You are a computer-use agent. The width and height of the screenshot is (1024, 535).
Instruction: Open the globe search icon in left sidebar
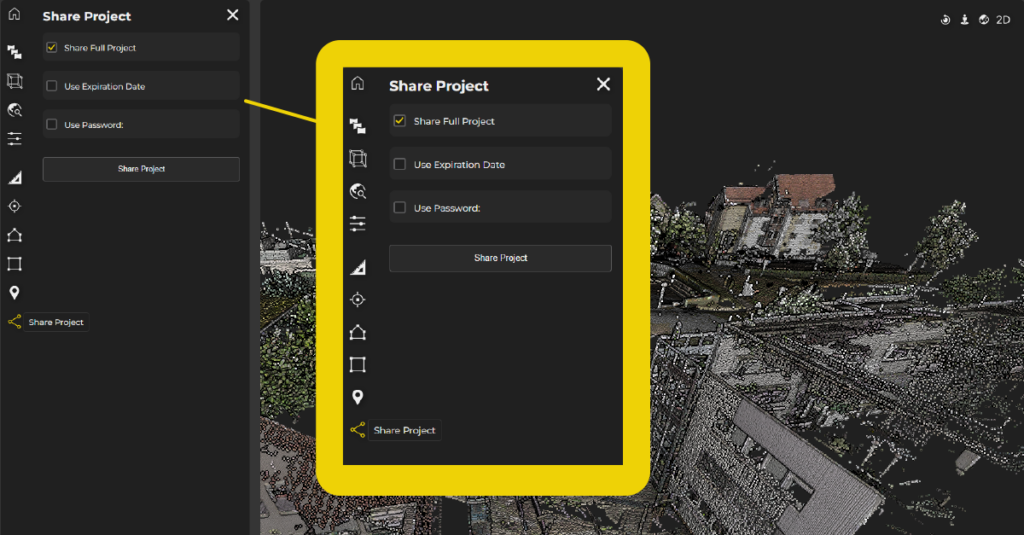tap(14, 110)
